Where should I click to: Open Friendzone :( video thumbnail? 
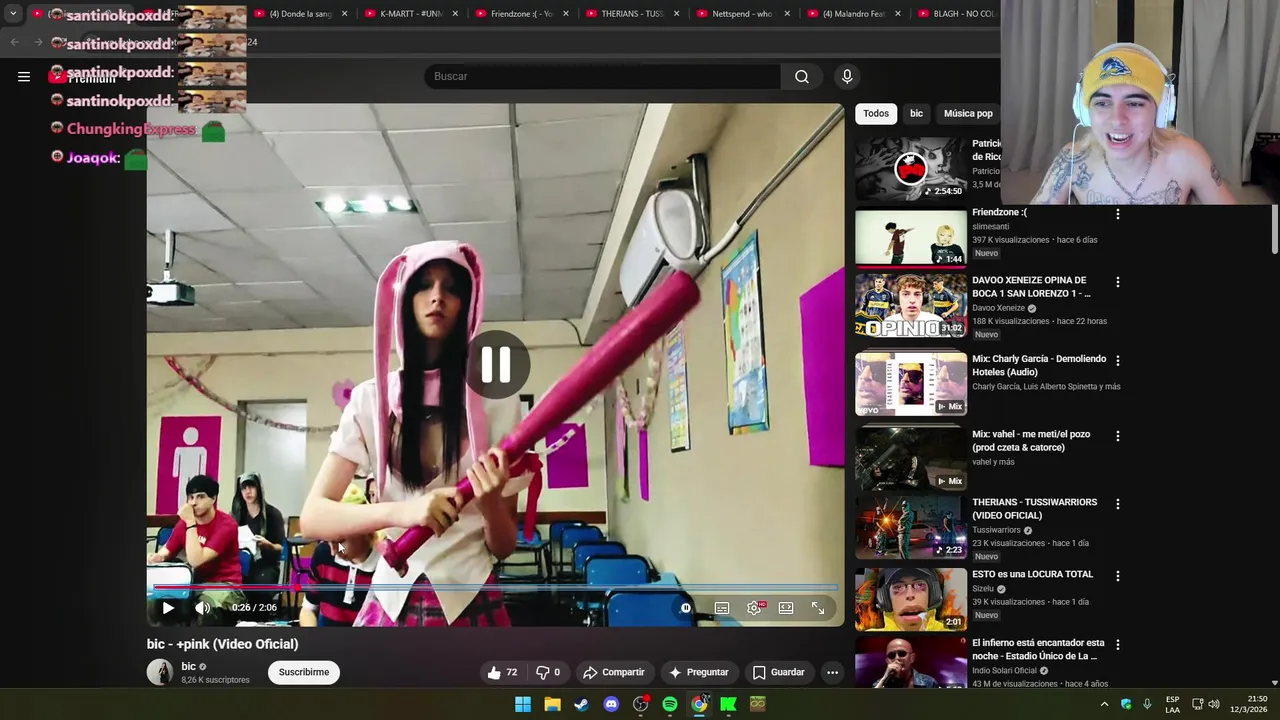tap(911, 237)
